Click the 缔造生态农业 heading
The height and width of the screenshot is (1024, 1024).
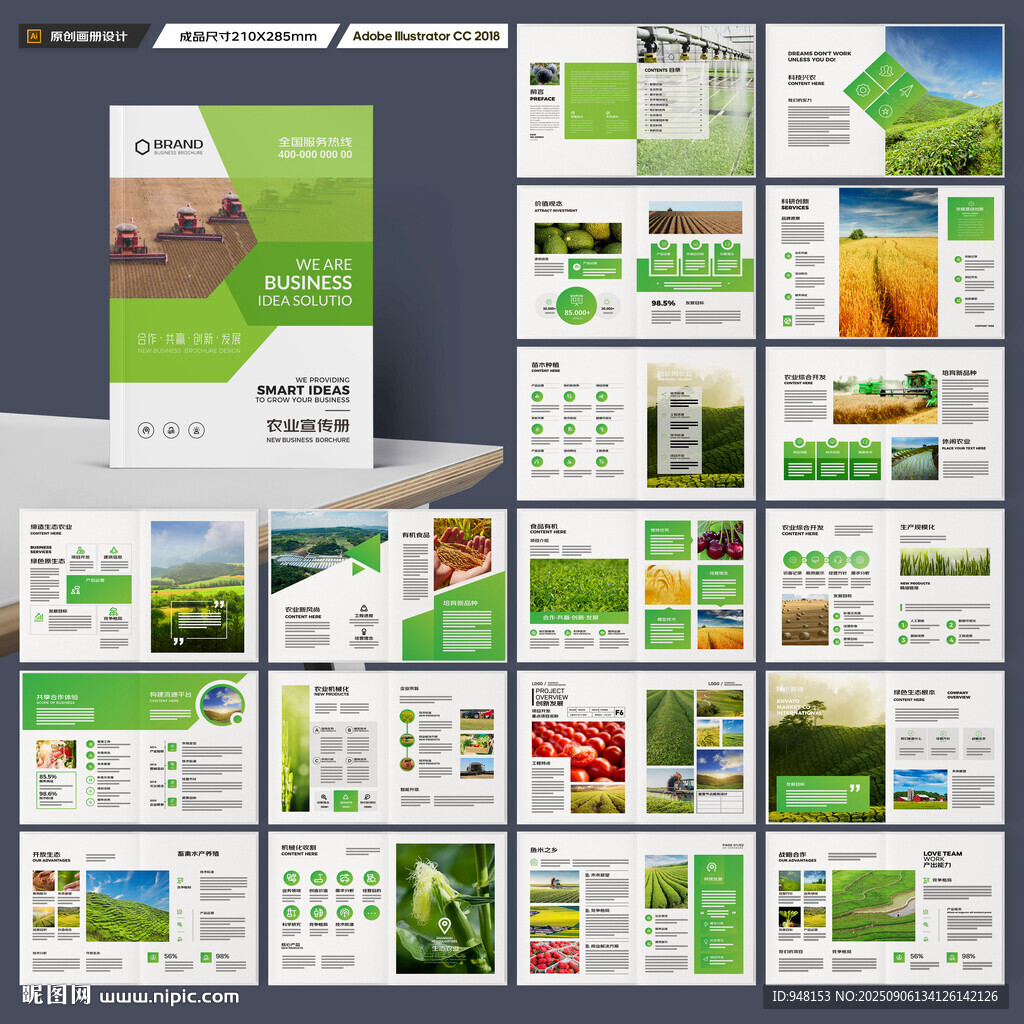(x=51, y=526)
